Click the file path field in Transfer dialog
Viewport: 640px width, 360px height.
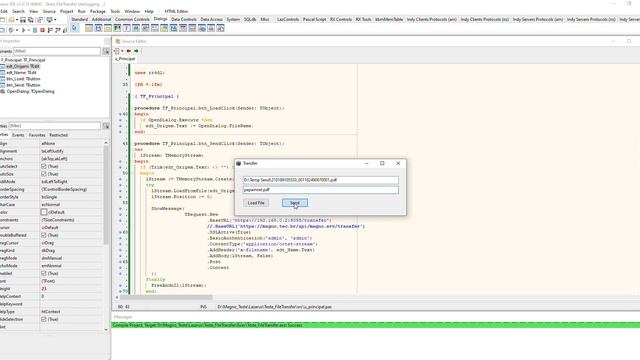320,180
